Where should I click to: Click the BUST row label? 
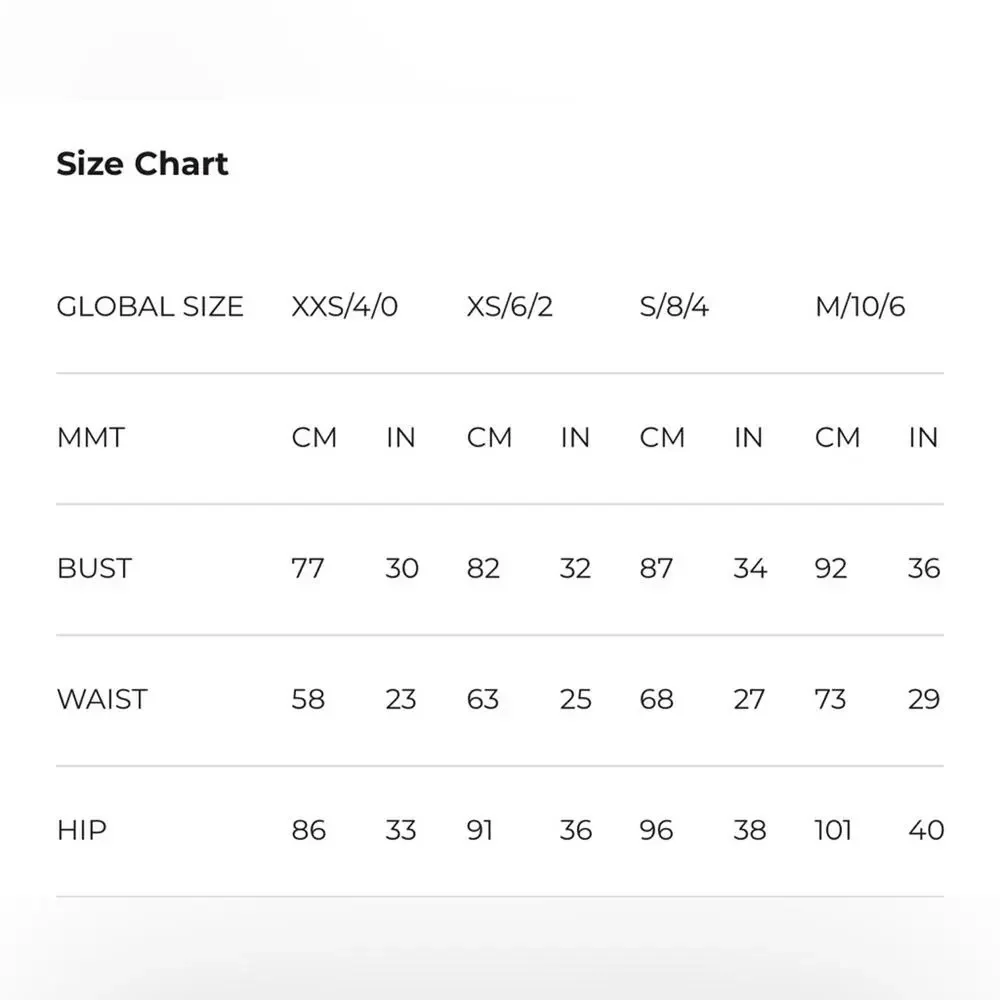tap(94, 569)
